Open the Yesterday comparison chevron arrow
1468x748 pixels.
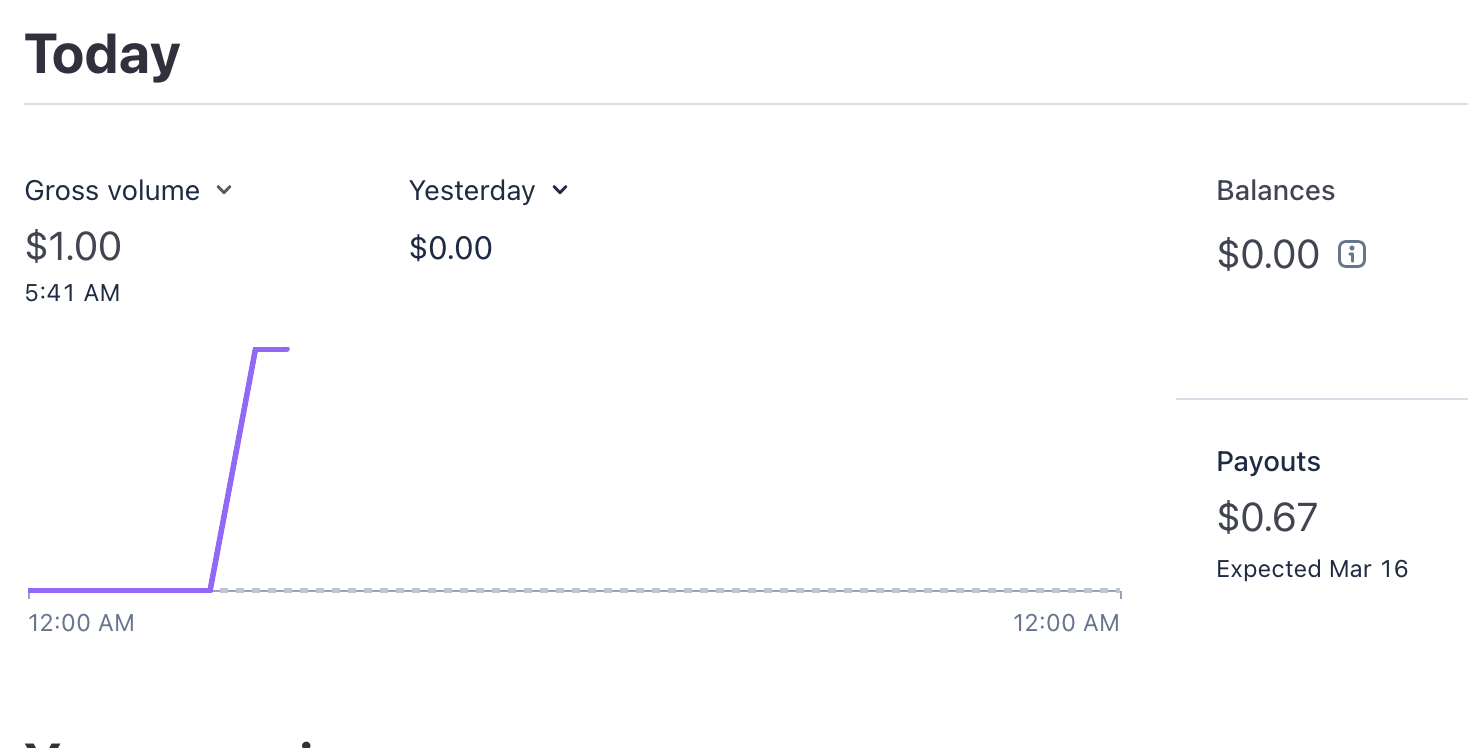point(560,190)
